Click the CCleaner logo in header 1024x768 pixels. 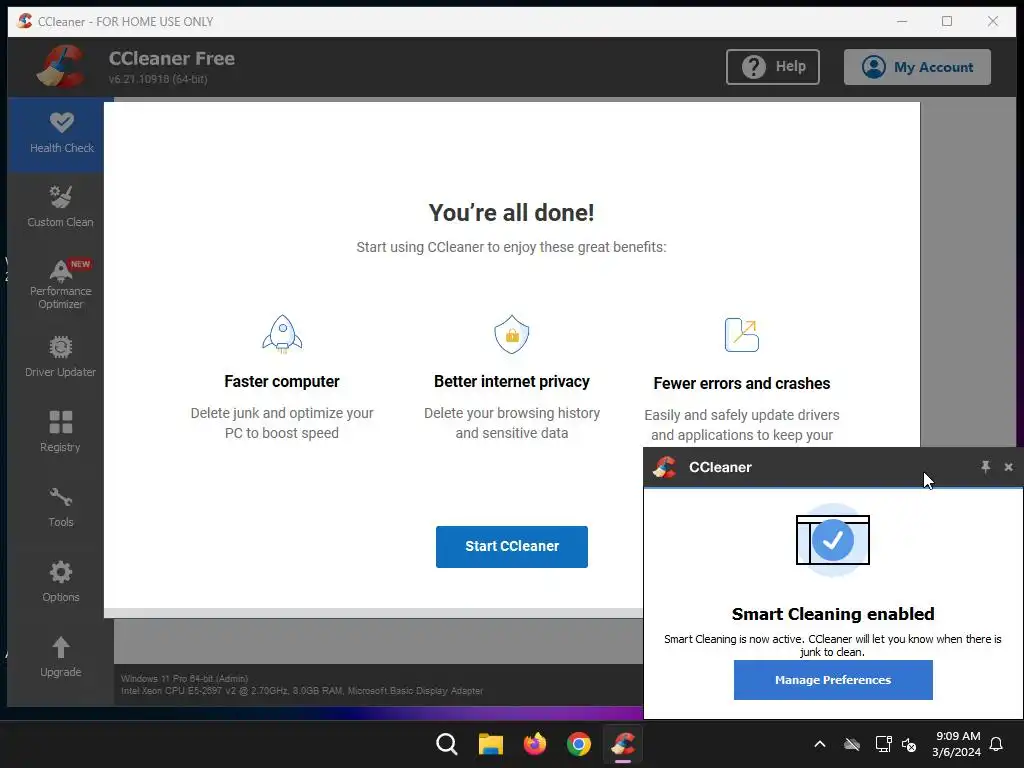pyautogui.click(x=61, y=66)
